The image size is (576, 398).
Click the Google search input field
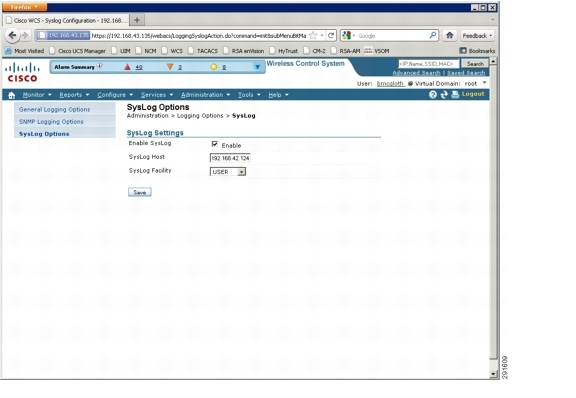(x=392, y=35)
